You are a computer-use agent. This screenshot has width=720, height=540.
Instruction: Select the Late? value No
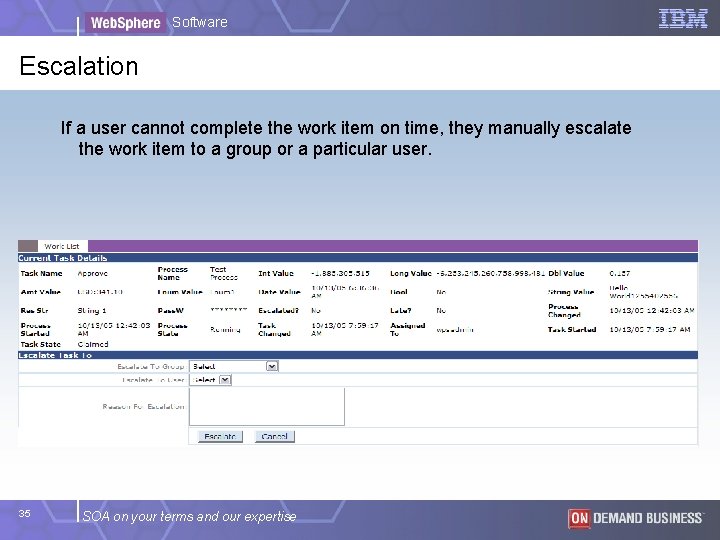pos(441,310)
